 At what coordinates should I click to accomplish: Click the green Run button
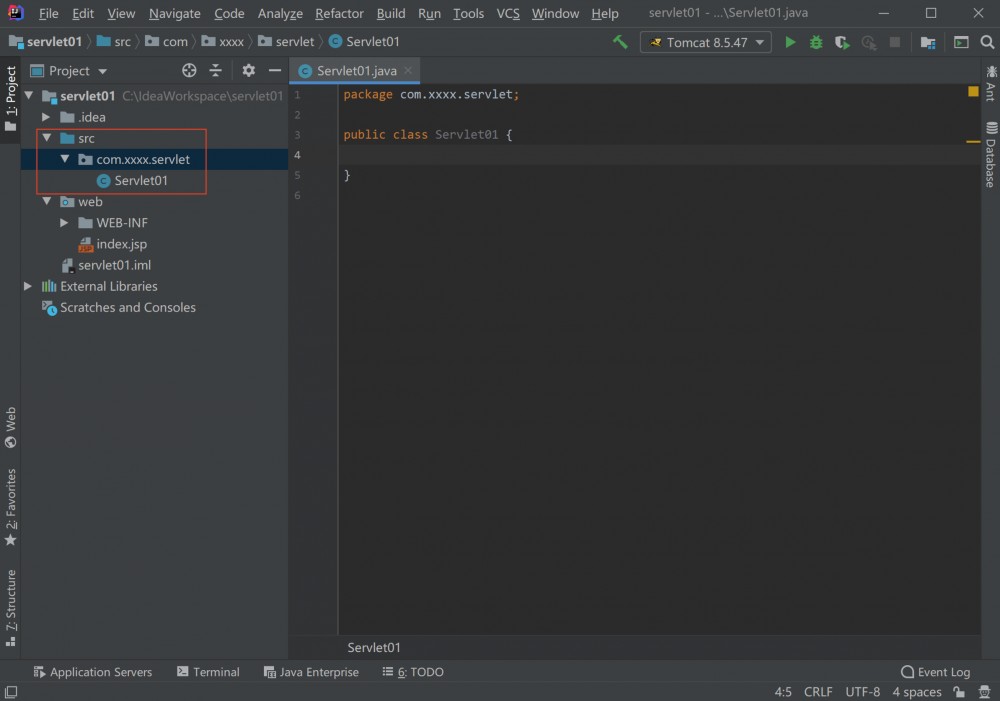(x=790, y=42)
